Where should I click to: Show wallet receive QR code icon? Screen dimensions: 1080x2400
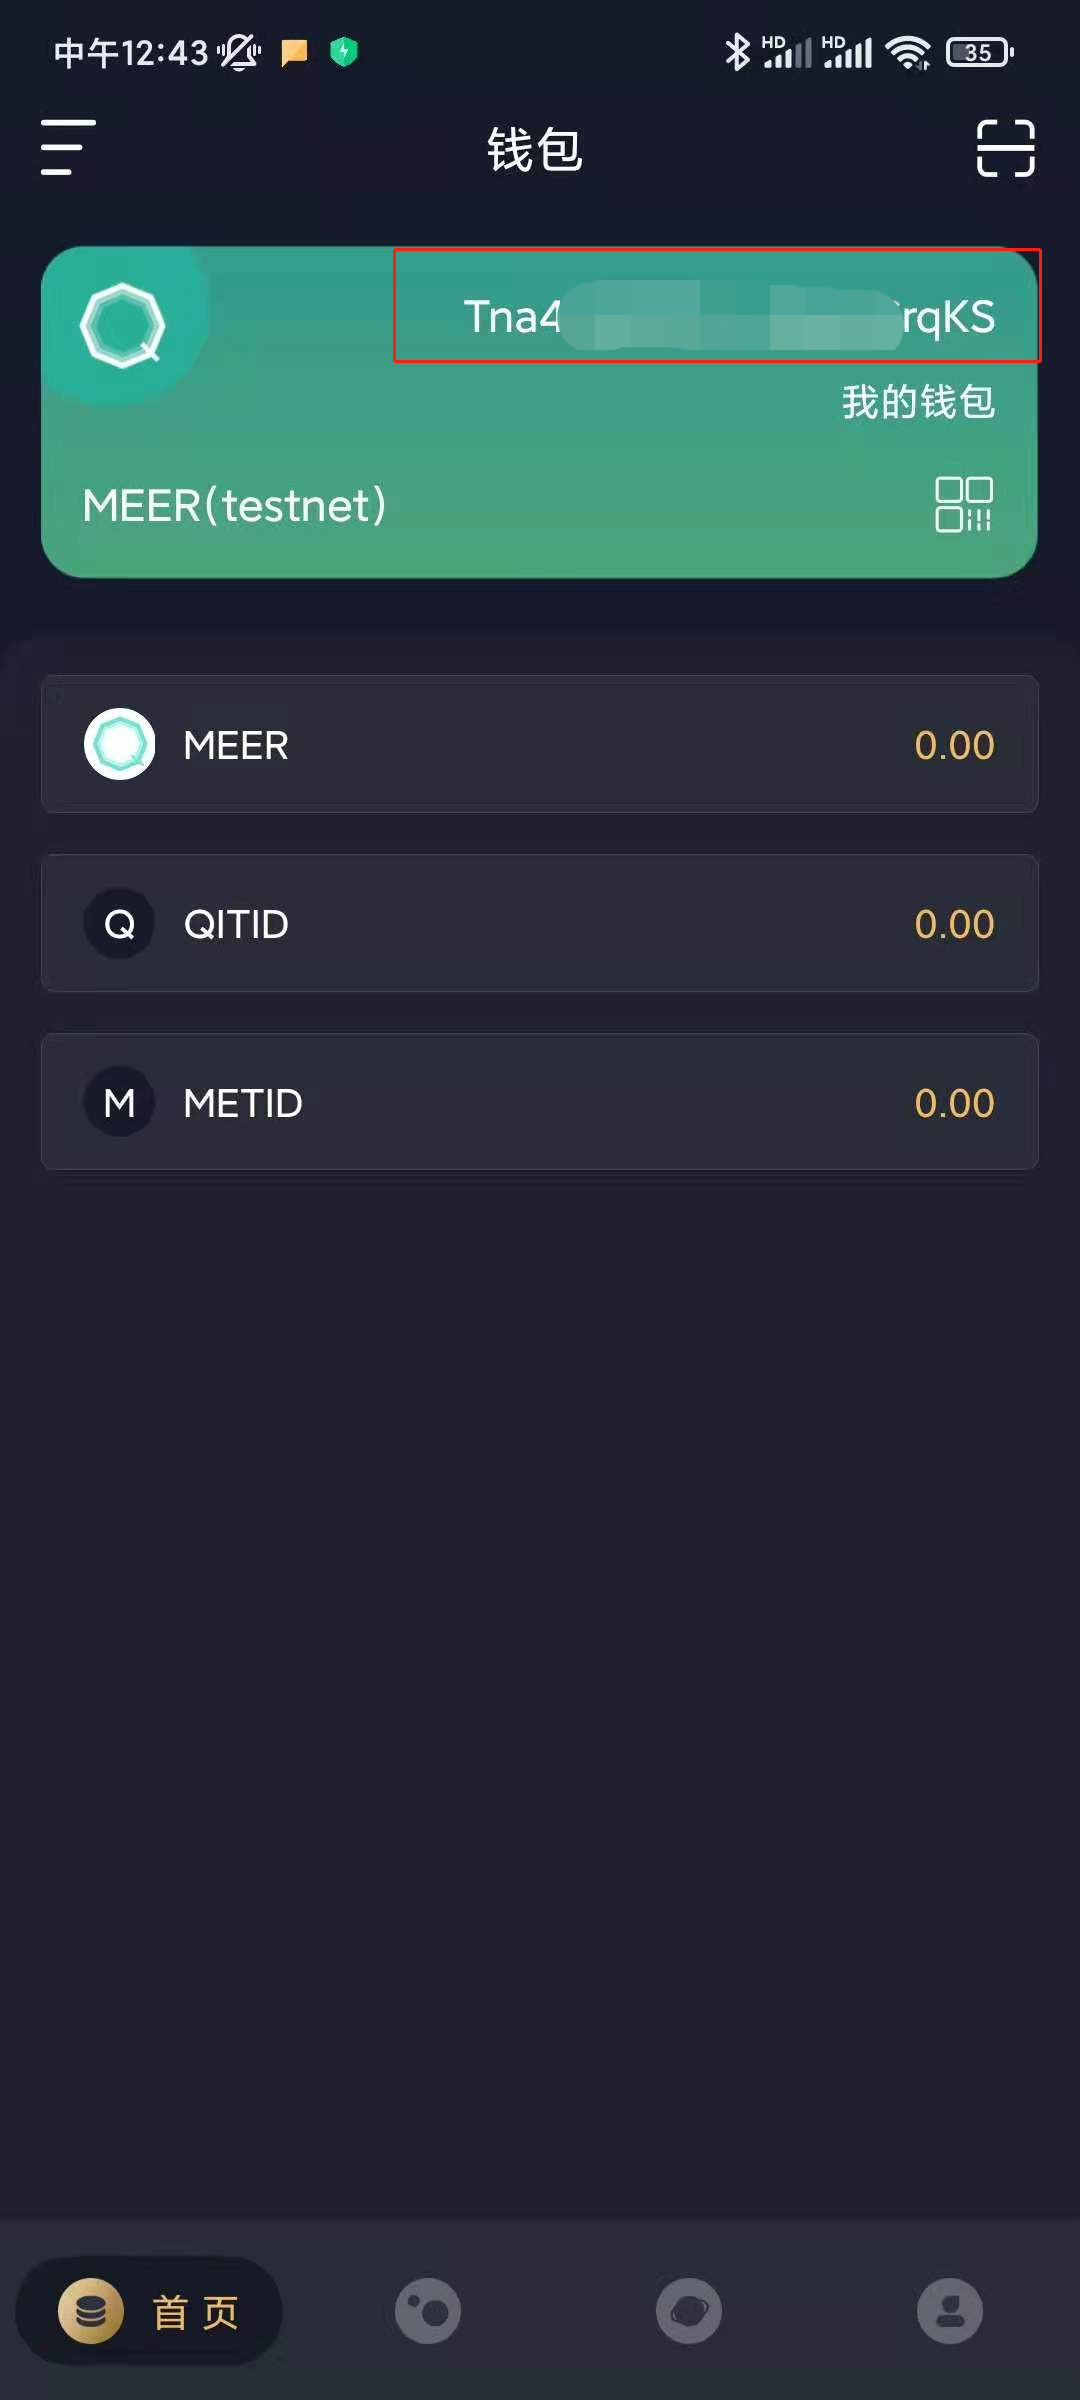click(x=964, y=504)
